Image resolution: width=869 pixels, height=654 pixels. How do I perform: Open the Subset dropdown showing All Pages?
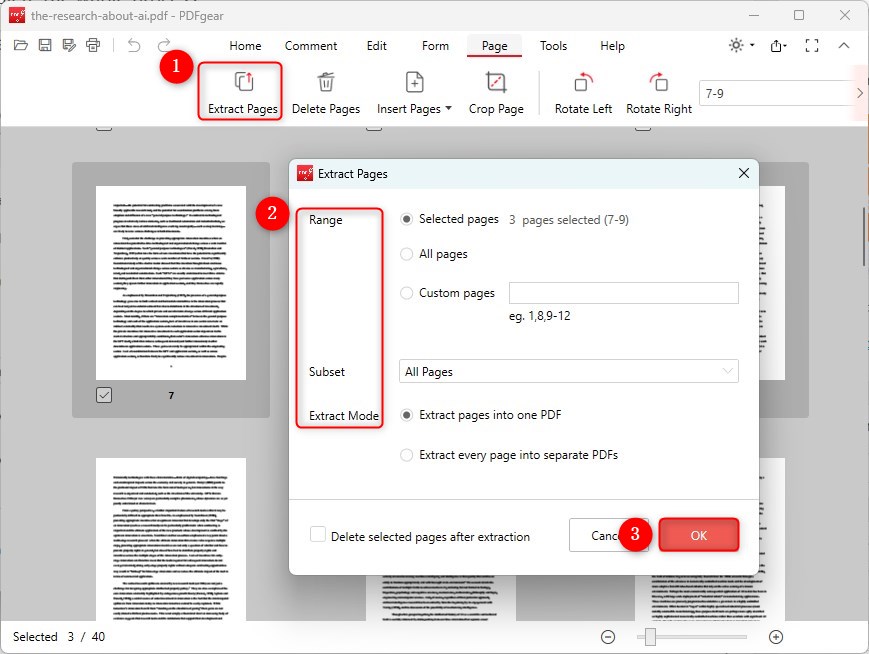[568, 371]
